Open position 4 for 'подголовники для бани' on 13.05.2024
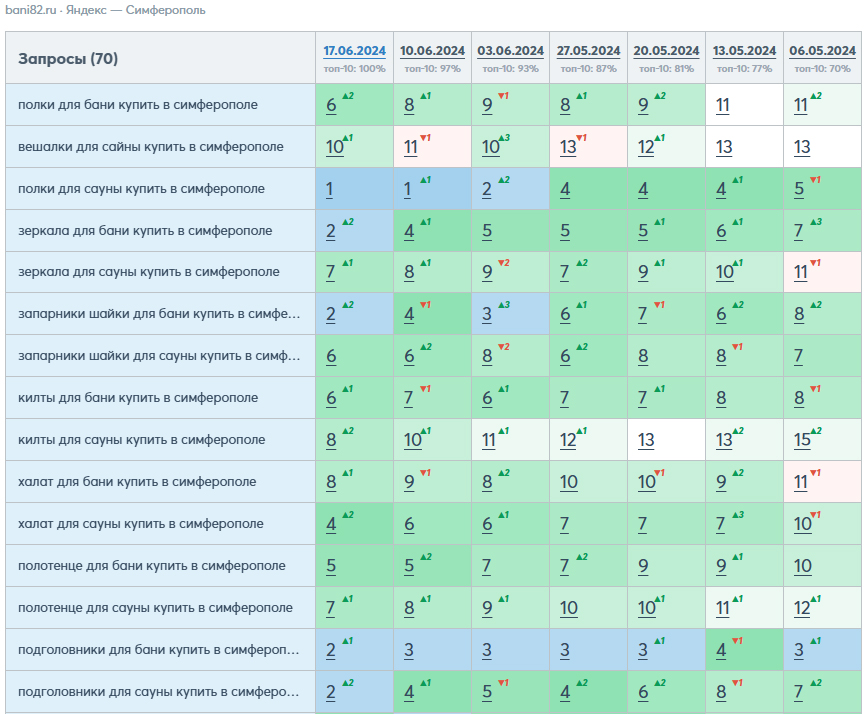 pos(721,650)
